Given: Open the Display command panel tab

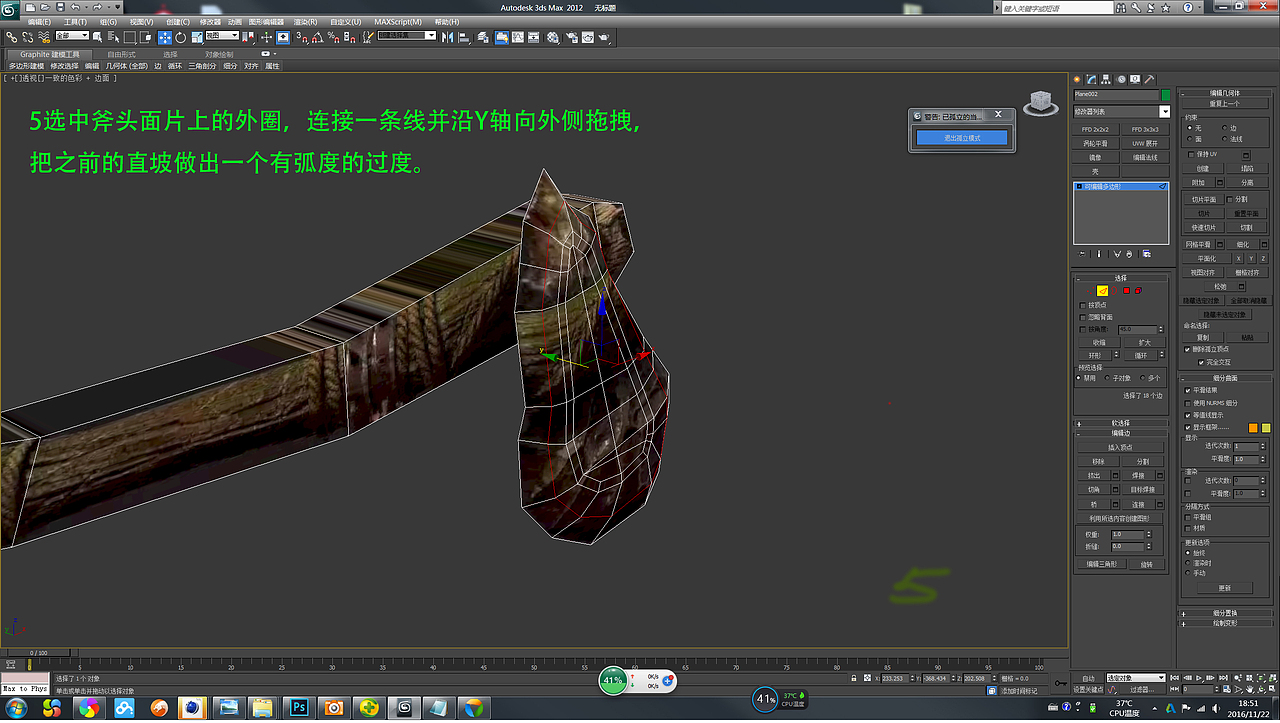Looking at the screenshot, I should click(1135, 79).
